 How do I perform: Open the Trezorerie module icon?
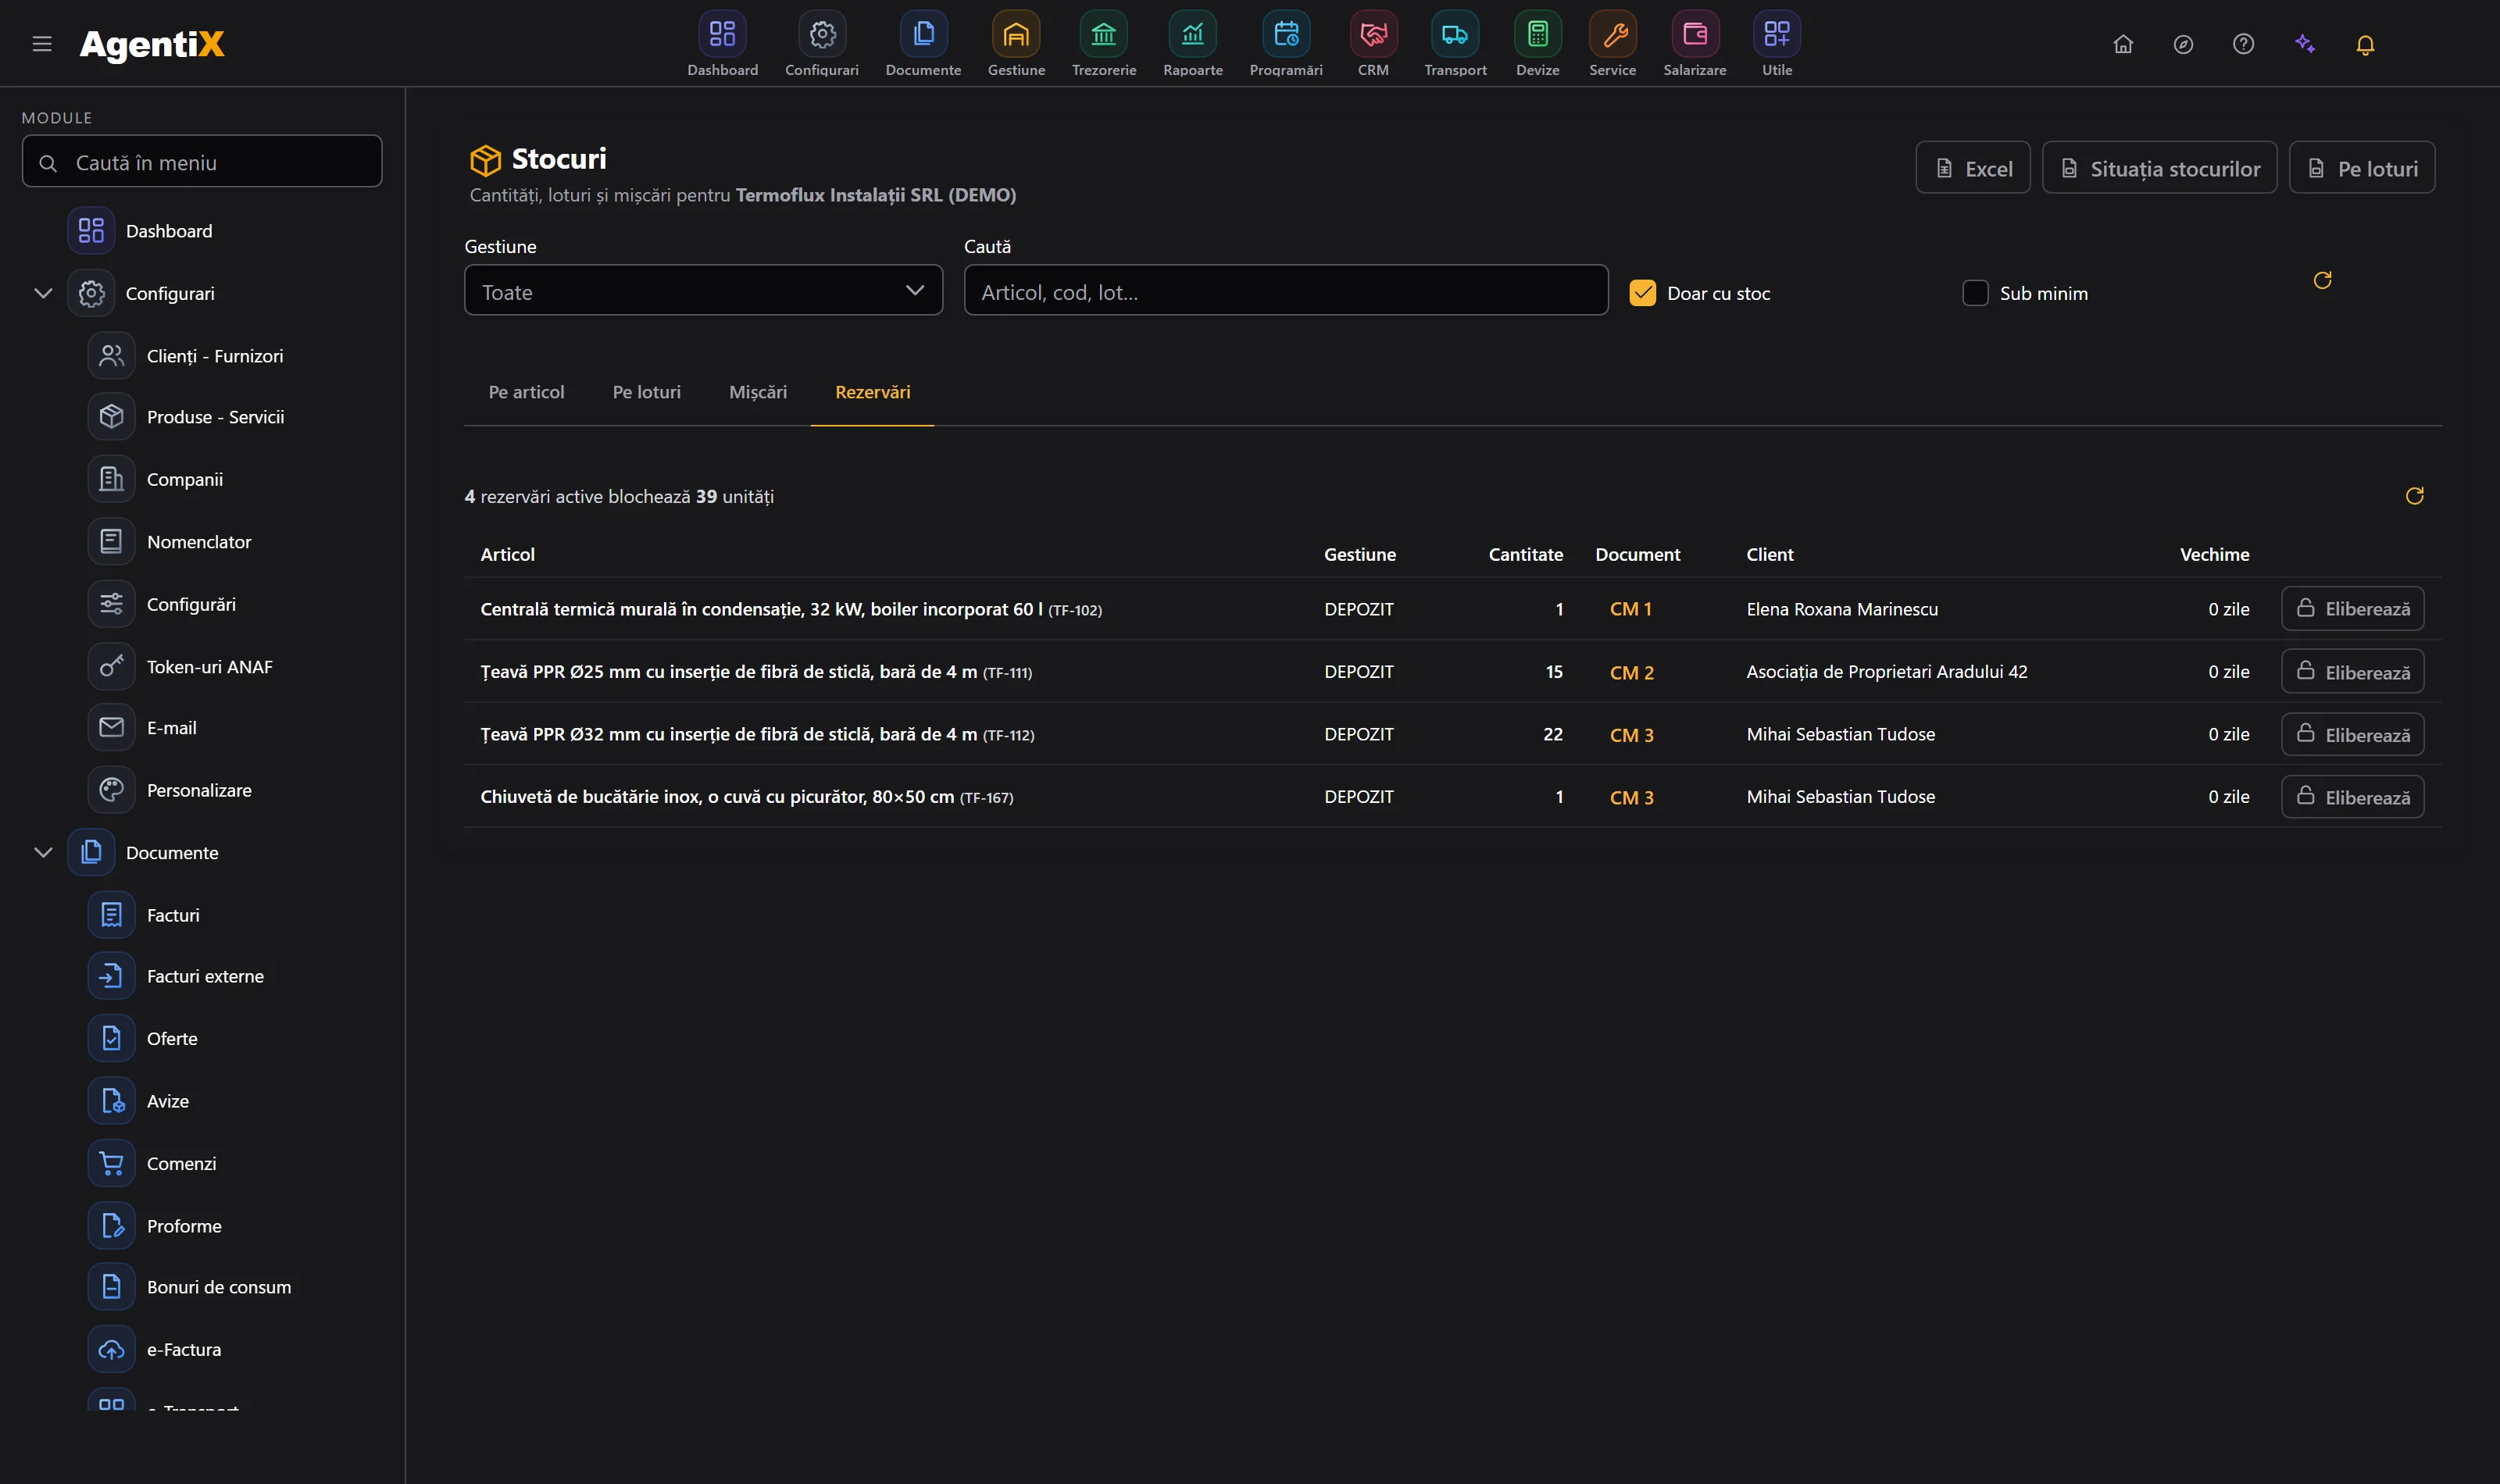tap(1103, 35)
